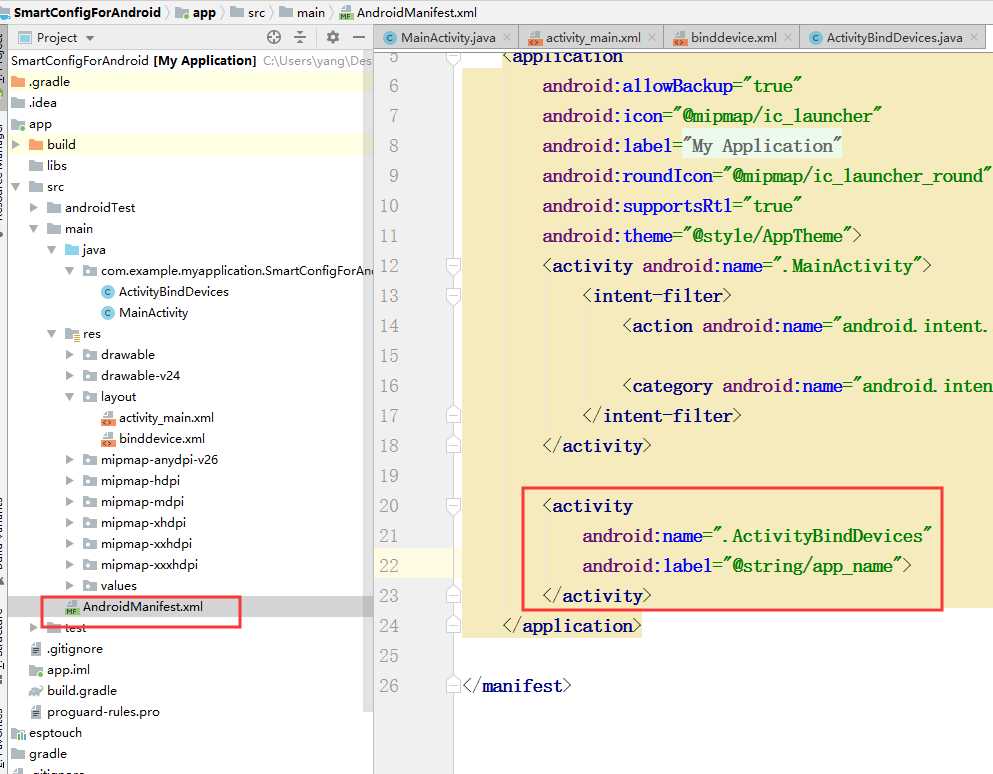The width and height of the screenshot is (993, 774).
Task: Select proguard-rules.pro file icon
Action: coord(36,711)
